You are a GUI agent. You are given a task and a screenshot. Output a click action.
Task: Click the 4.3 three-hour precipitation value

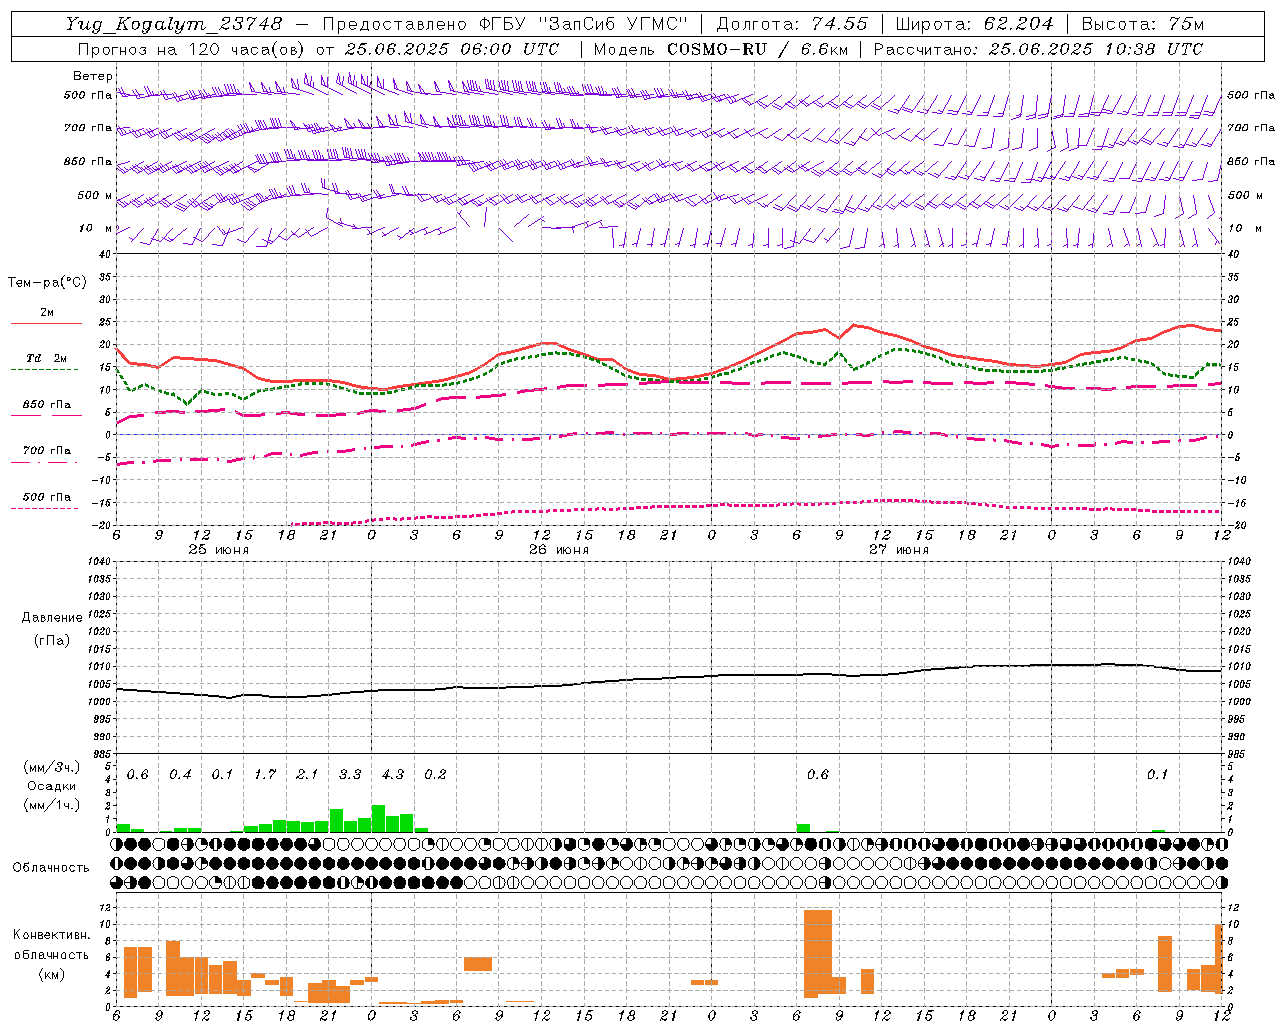pos(393,774)
